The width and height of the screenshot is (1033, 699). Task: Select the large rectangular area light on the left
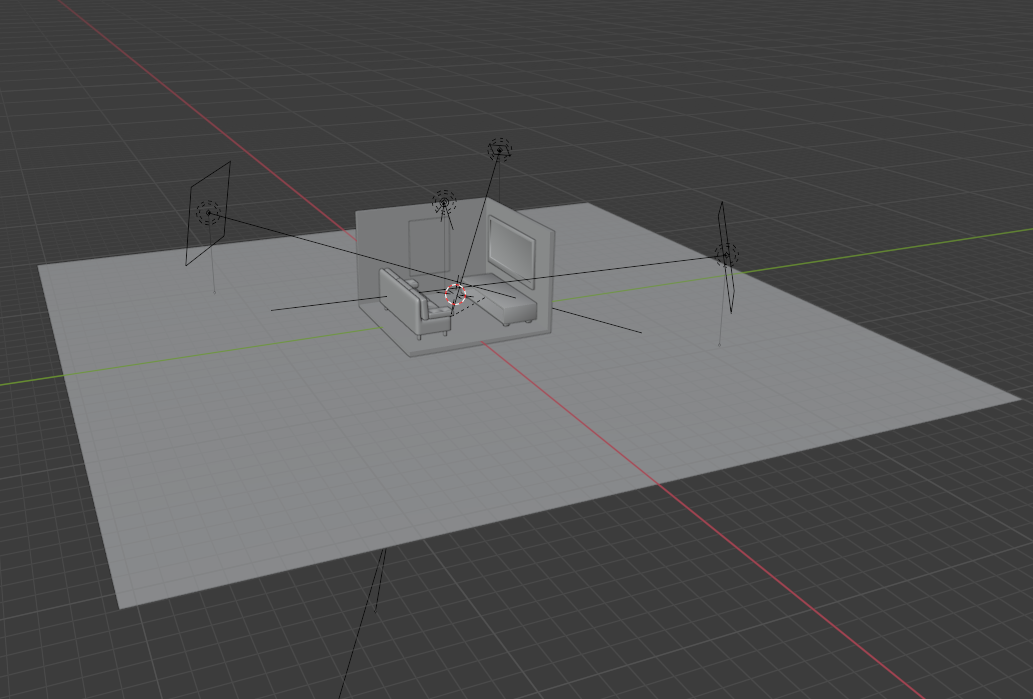point(208,213)
